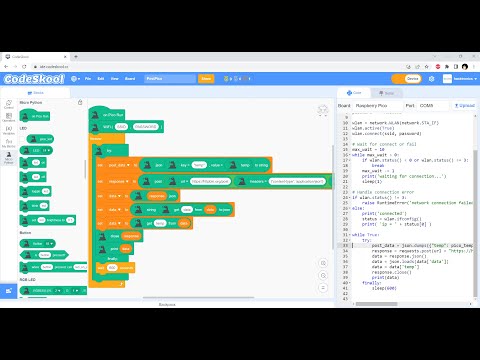Click the browser profile avatar
Screen dimensions: 480x360
click(x=465, y=67)
